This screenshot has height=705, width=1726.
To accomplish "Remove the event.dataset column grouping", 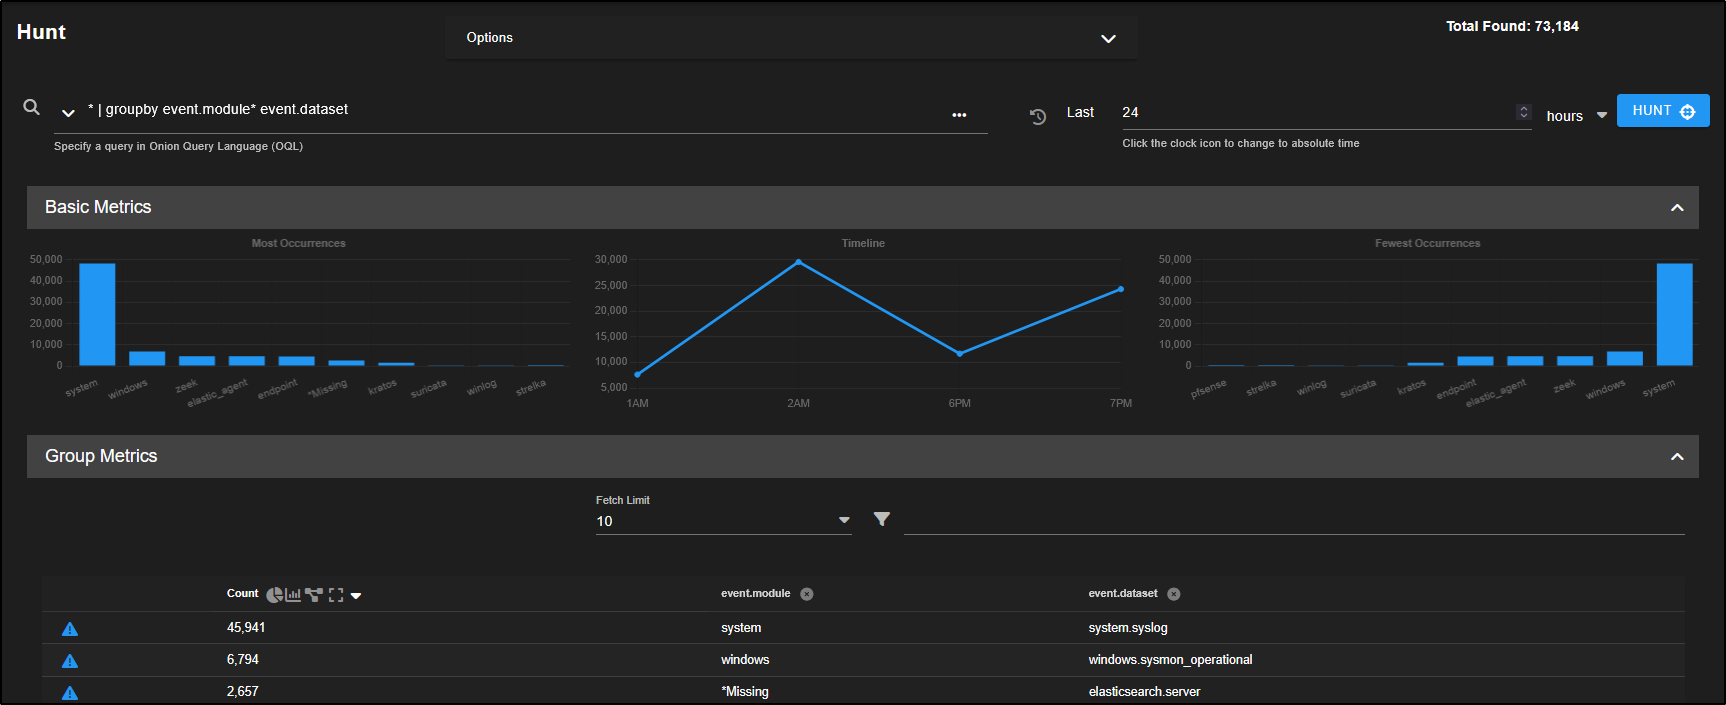I will click(x=1174, y=594).
